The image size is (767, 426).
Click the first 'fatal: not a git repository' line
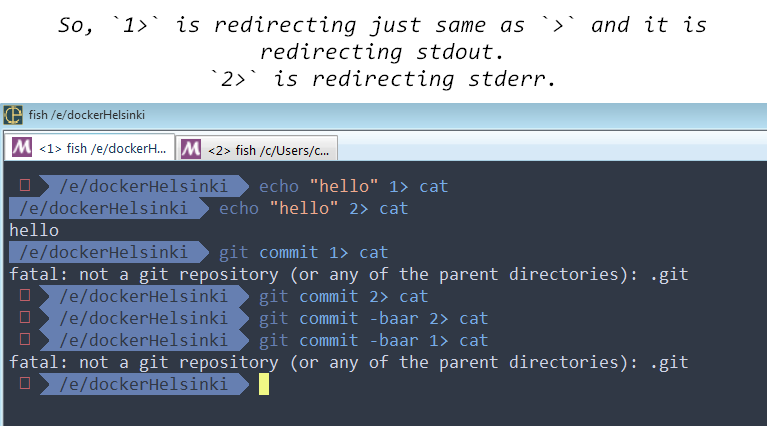pos(349,275)
